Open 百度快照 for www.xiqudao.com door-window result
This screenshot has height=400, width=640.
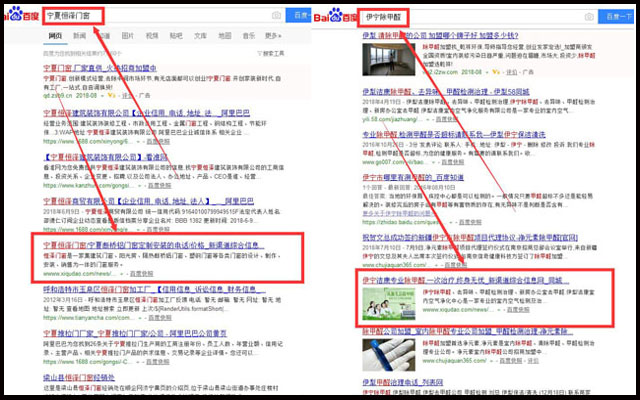coord(142,274)
